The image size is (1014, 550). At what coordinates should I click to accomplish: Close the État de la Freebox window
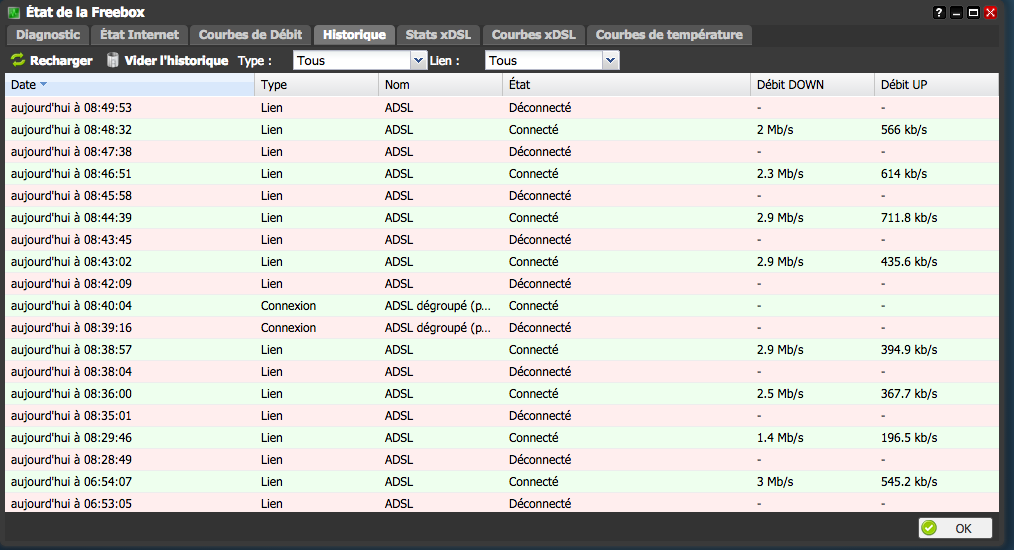point(990,12)
